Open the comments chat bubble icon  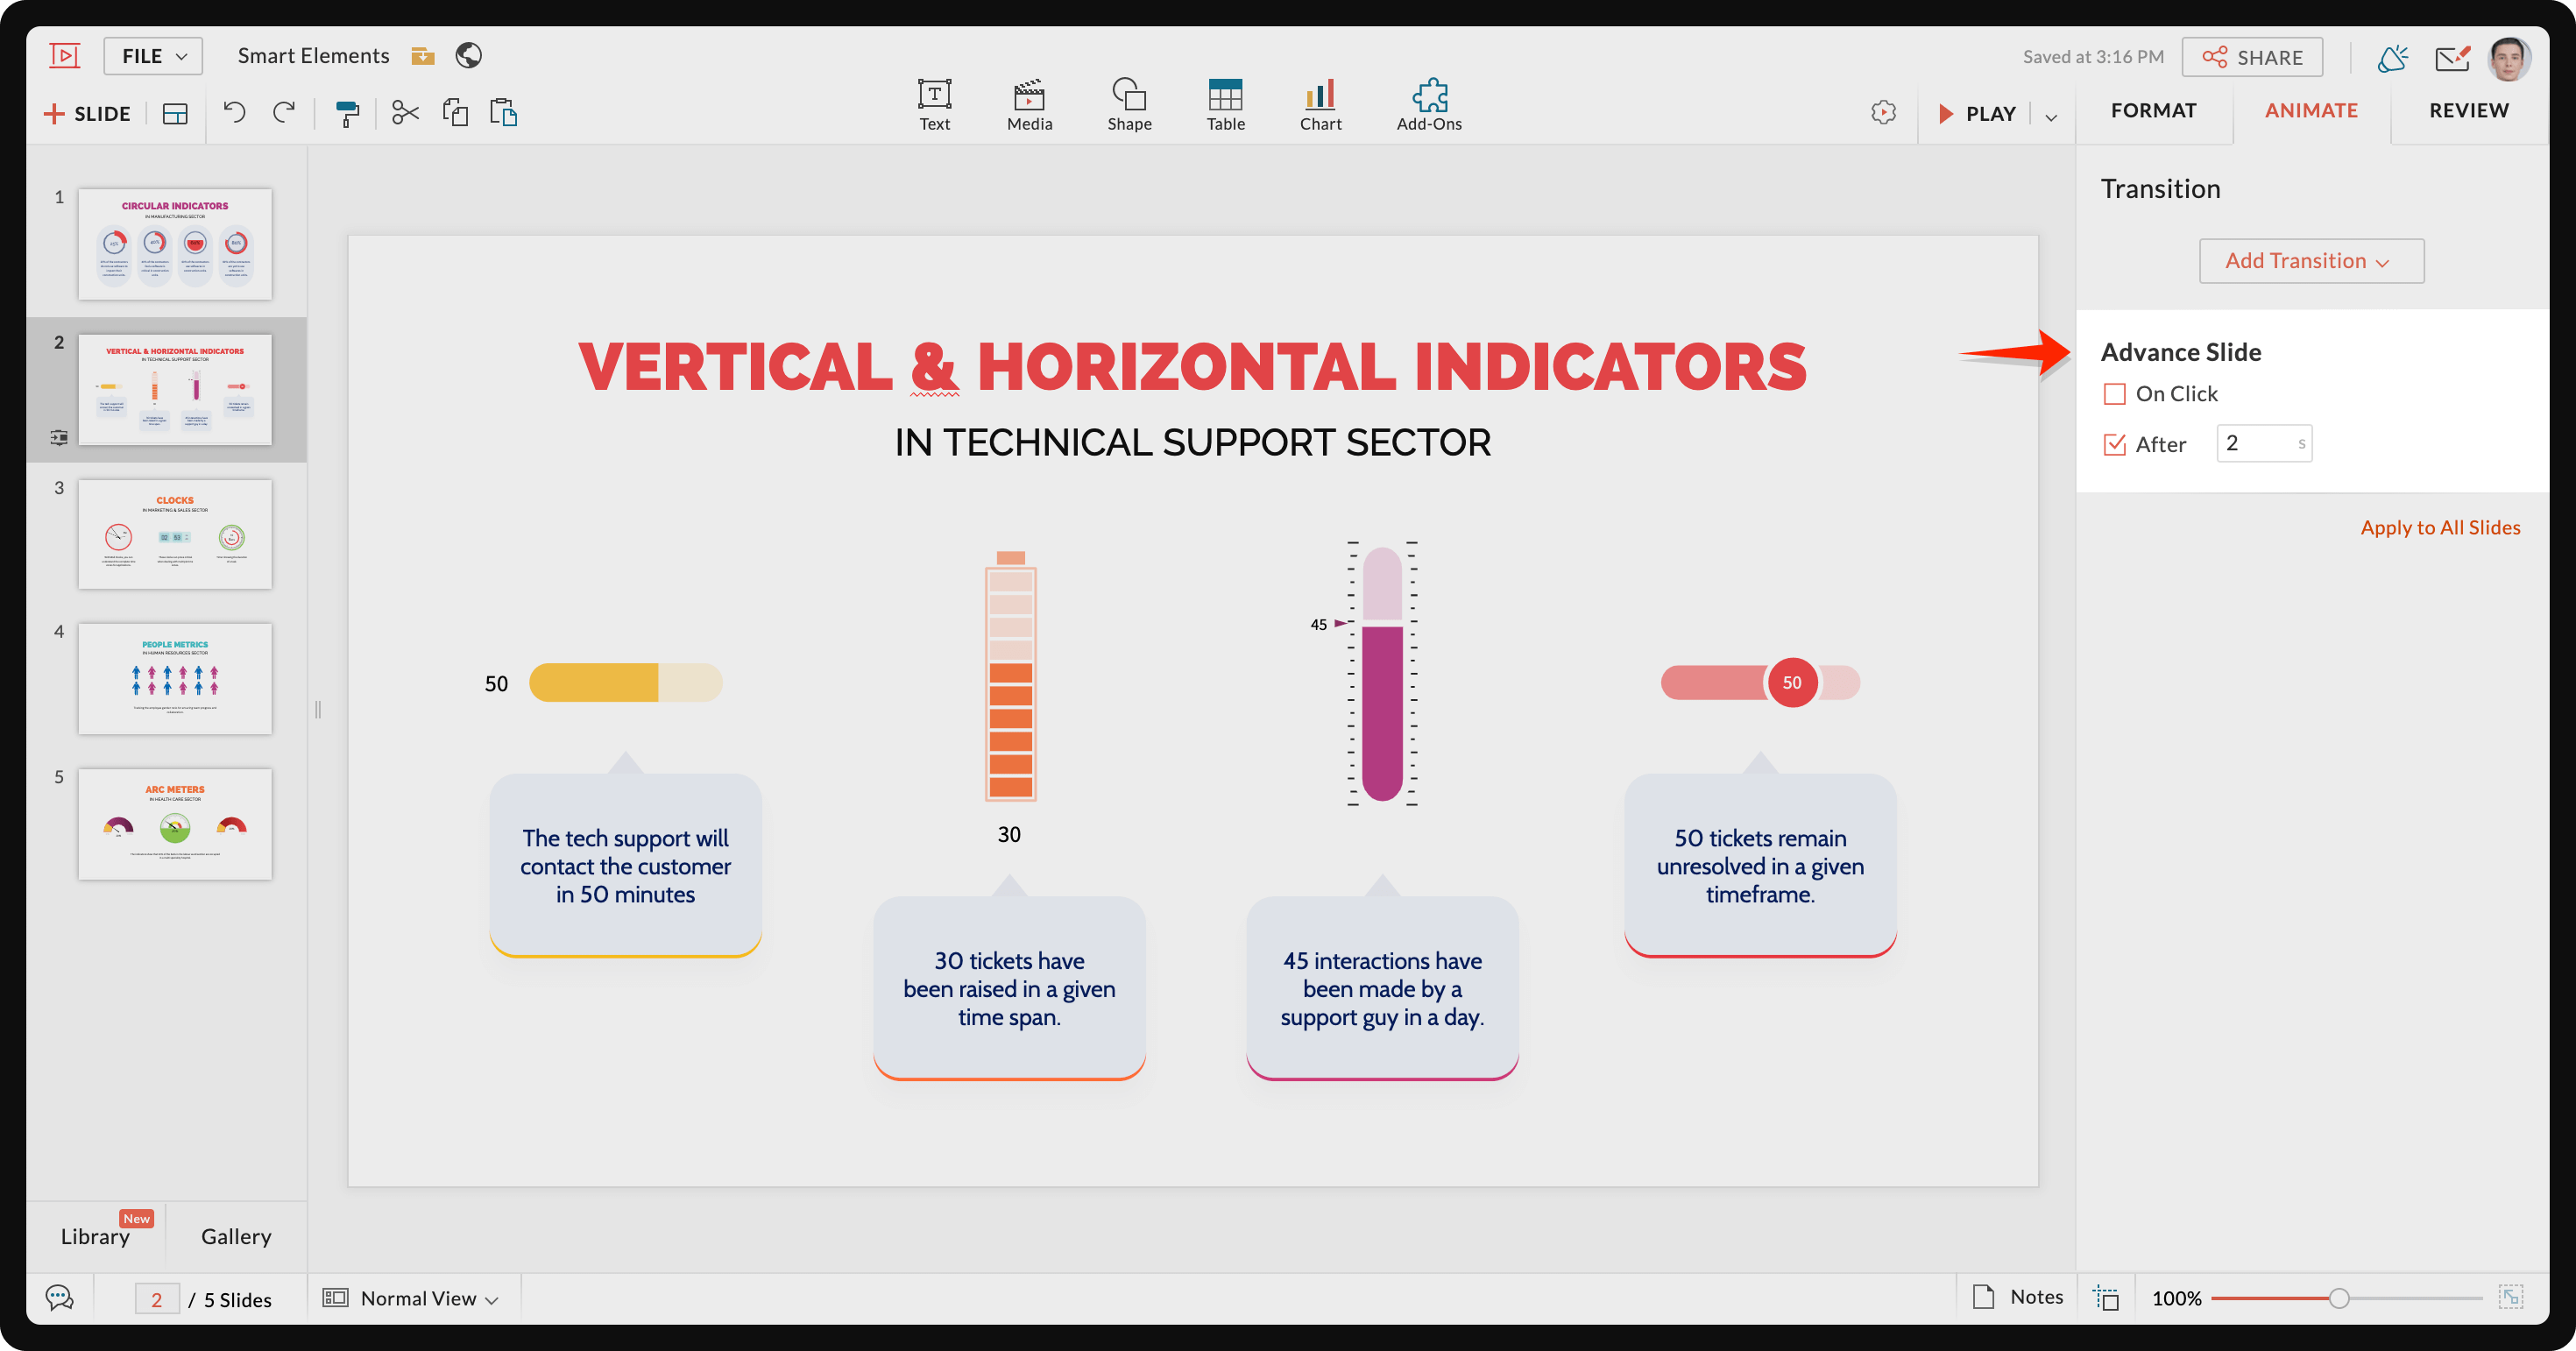coord(60,1298)
